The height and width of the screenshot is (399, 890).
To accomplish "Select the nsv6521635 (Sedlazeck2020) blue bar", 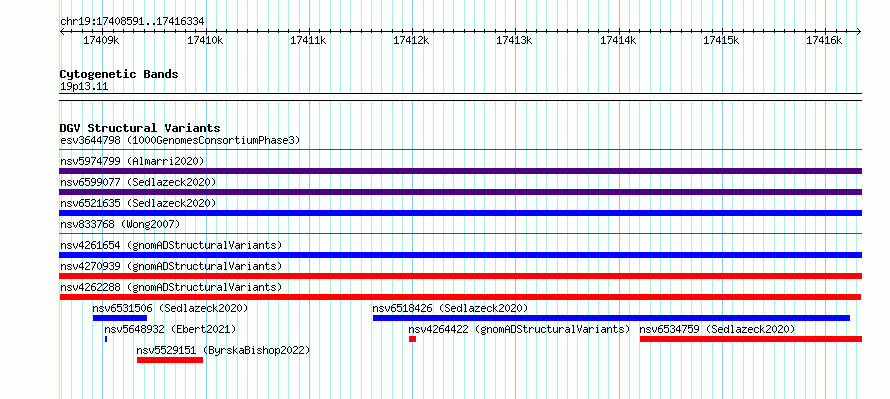I will (461, 213).
